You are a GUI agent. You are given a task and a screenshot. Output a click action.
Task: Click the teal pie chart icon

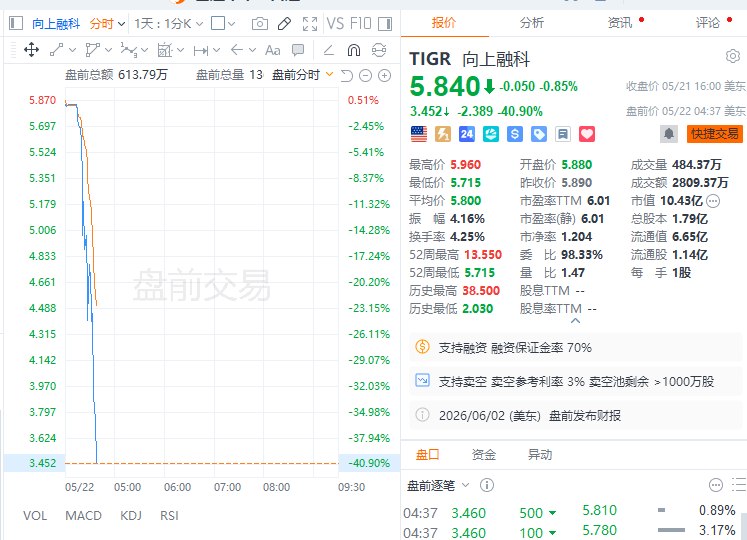pos(491,134)
